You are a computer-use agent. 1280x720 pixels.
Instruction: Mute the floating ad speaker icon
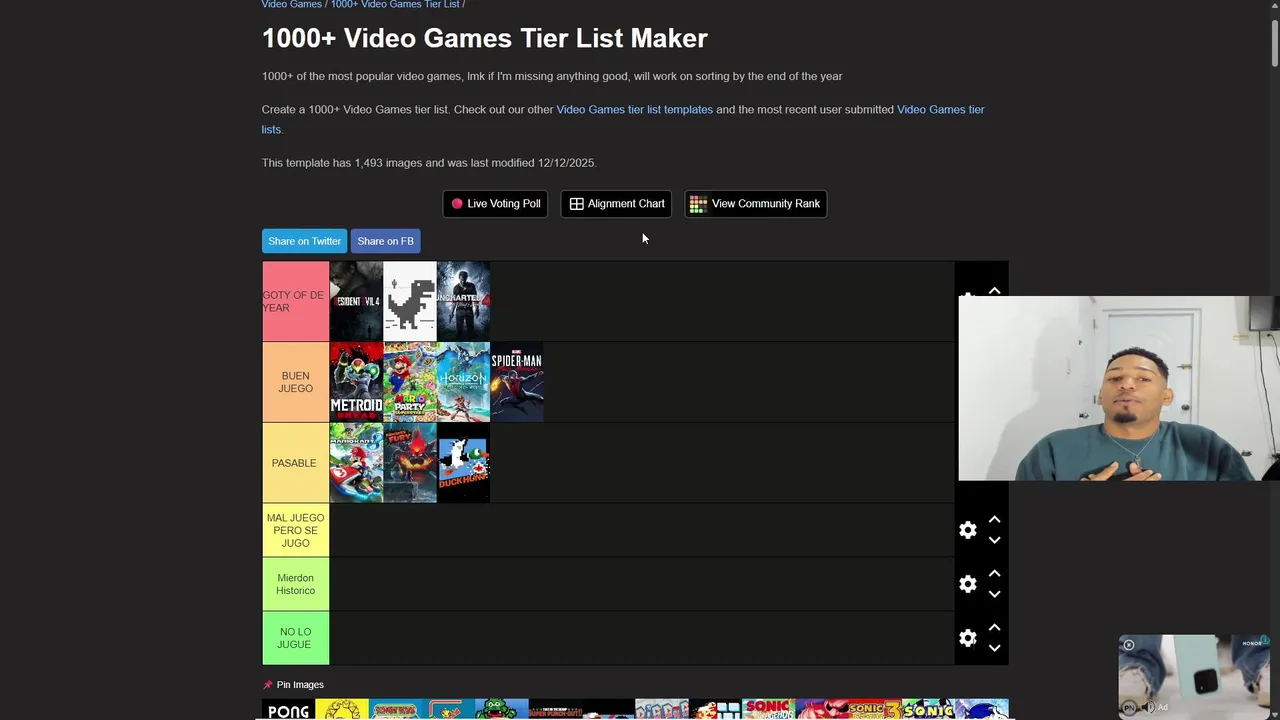click(1149, 707)
